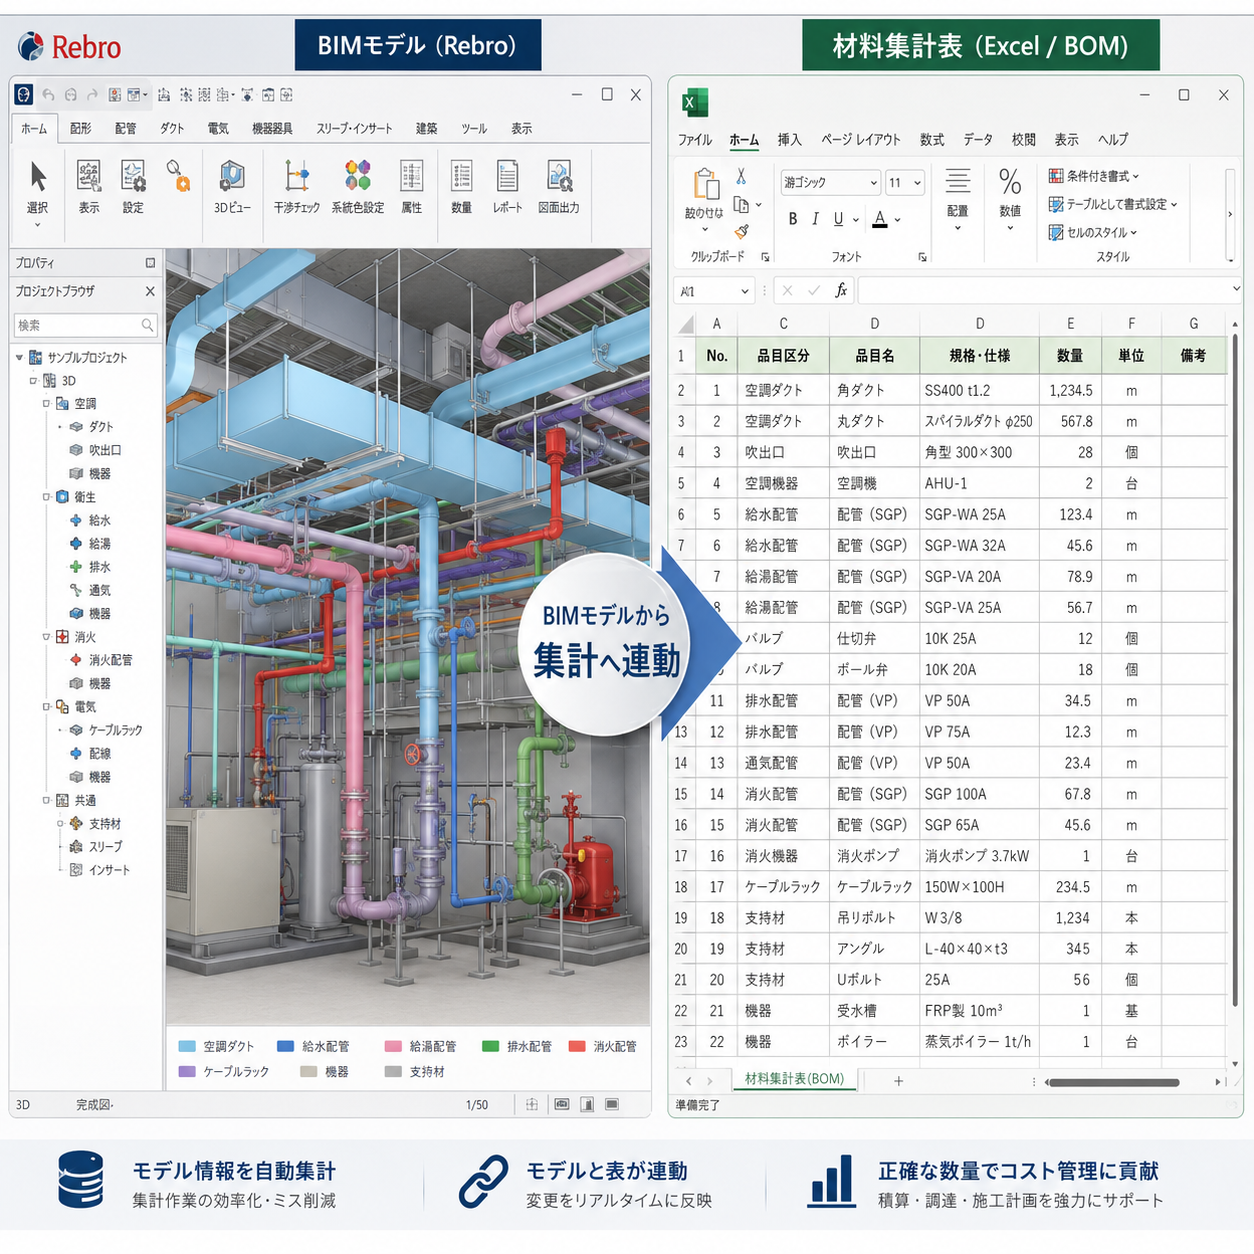Image resolution: width=1254 pixels, height=1254 pixels.
Task: Select 消火配管 in project tree
Action: (x=110, y=660)
